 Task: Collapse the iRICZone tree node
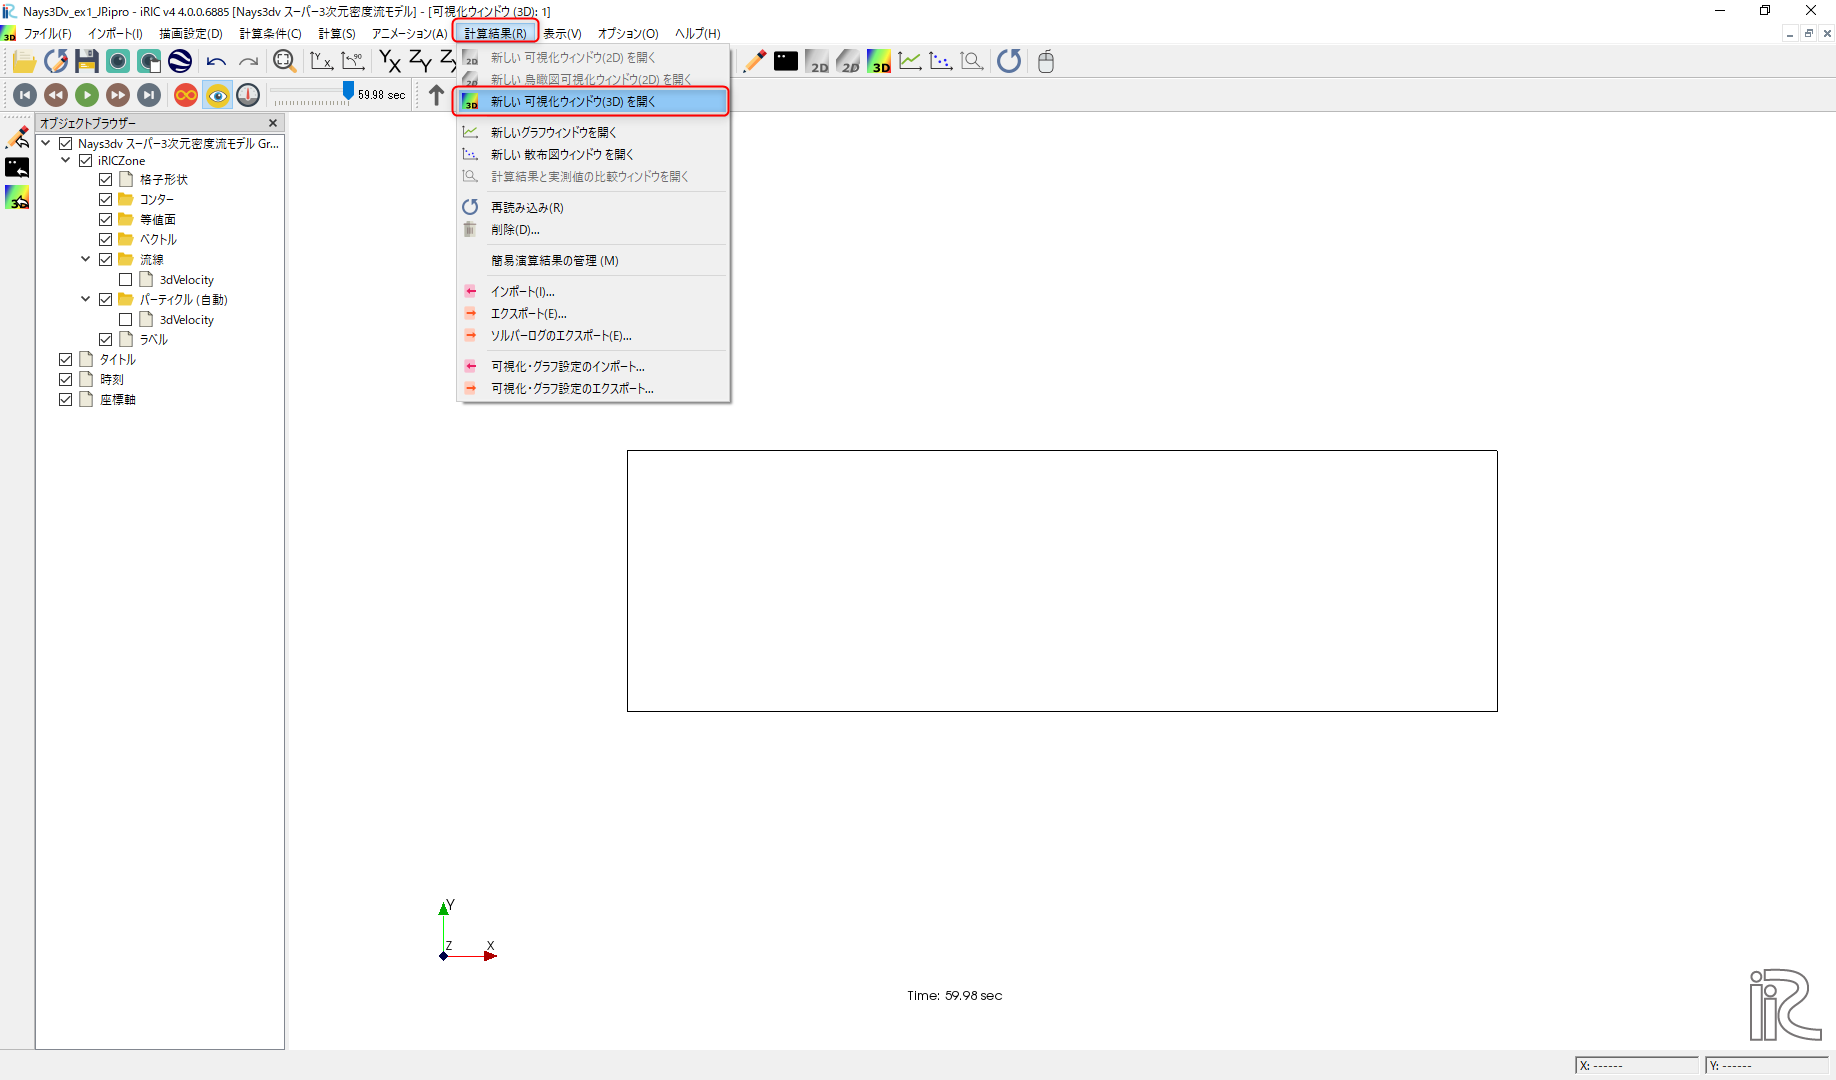click(66, 160)
